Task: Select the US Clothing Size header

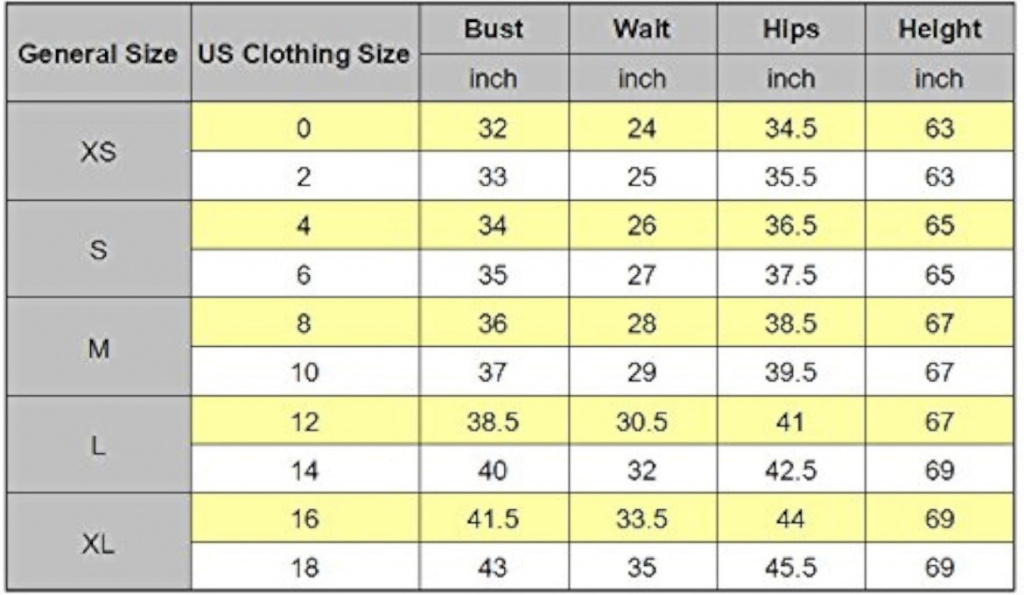Action: pyautogui.click(x=304, y=53)
